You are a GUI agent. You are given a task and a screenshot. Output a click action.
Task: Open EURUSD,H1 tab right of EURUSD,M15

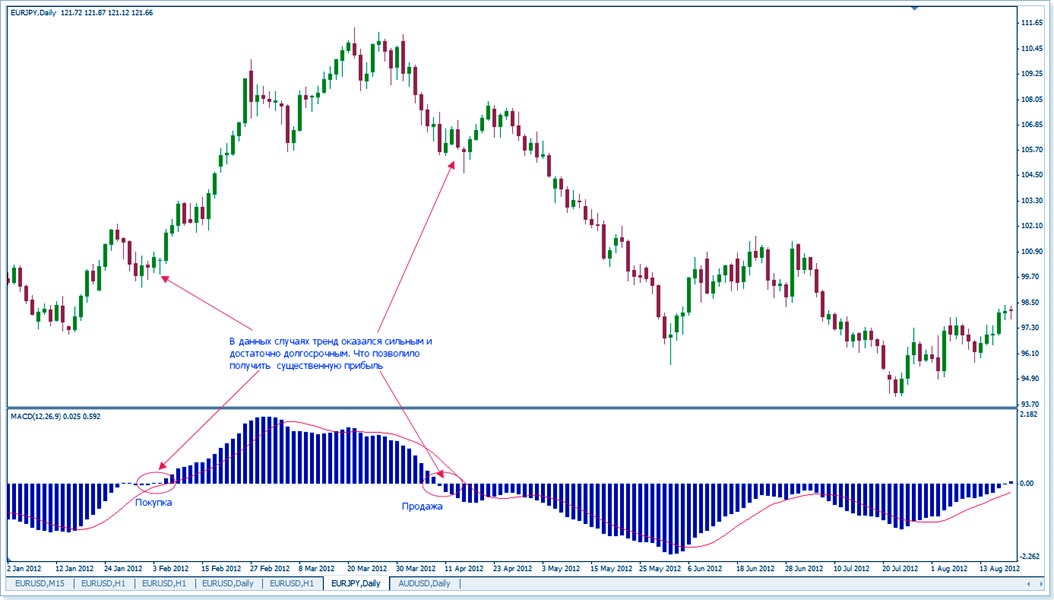[x=102, y=583]
